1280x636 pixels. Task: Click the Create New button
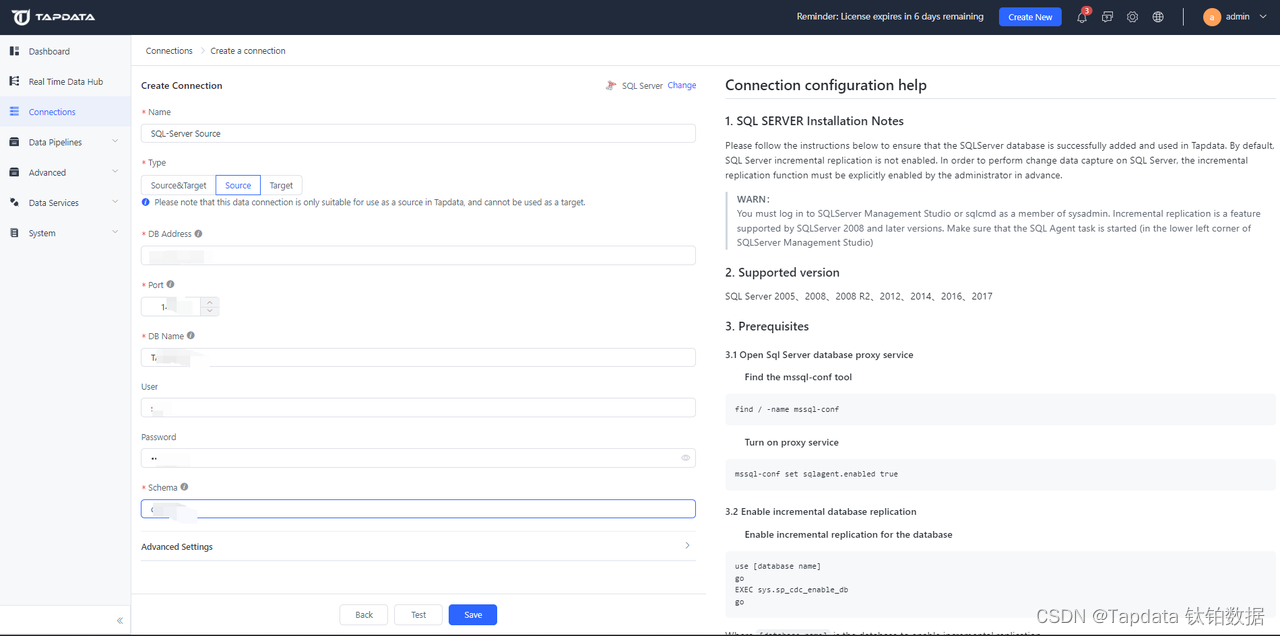pyautogui.click(x=1030, y=17)
